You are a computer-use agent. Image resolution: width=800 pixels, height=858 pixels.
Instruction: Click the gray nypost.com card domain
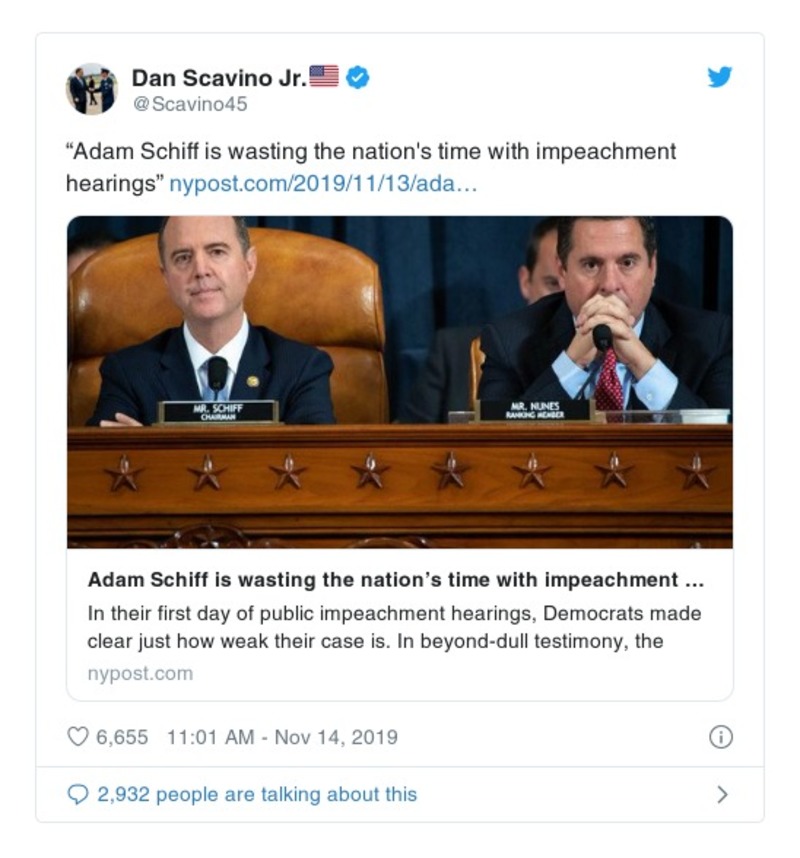(x=140, y=673)
